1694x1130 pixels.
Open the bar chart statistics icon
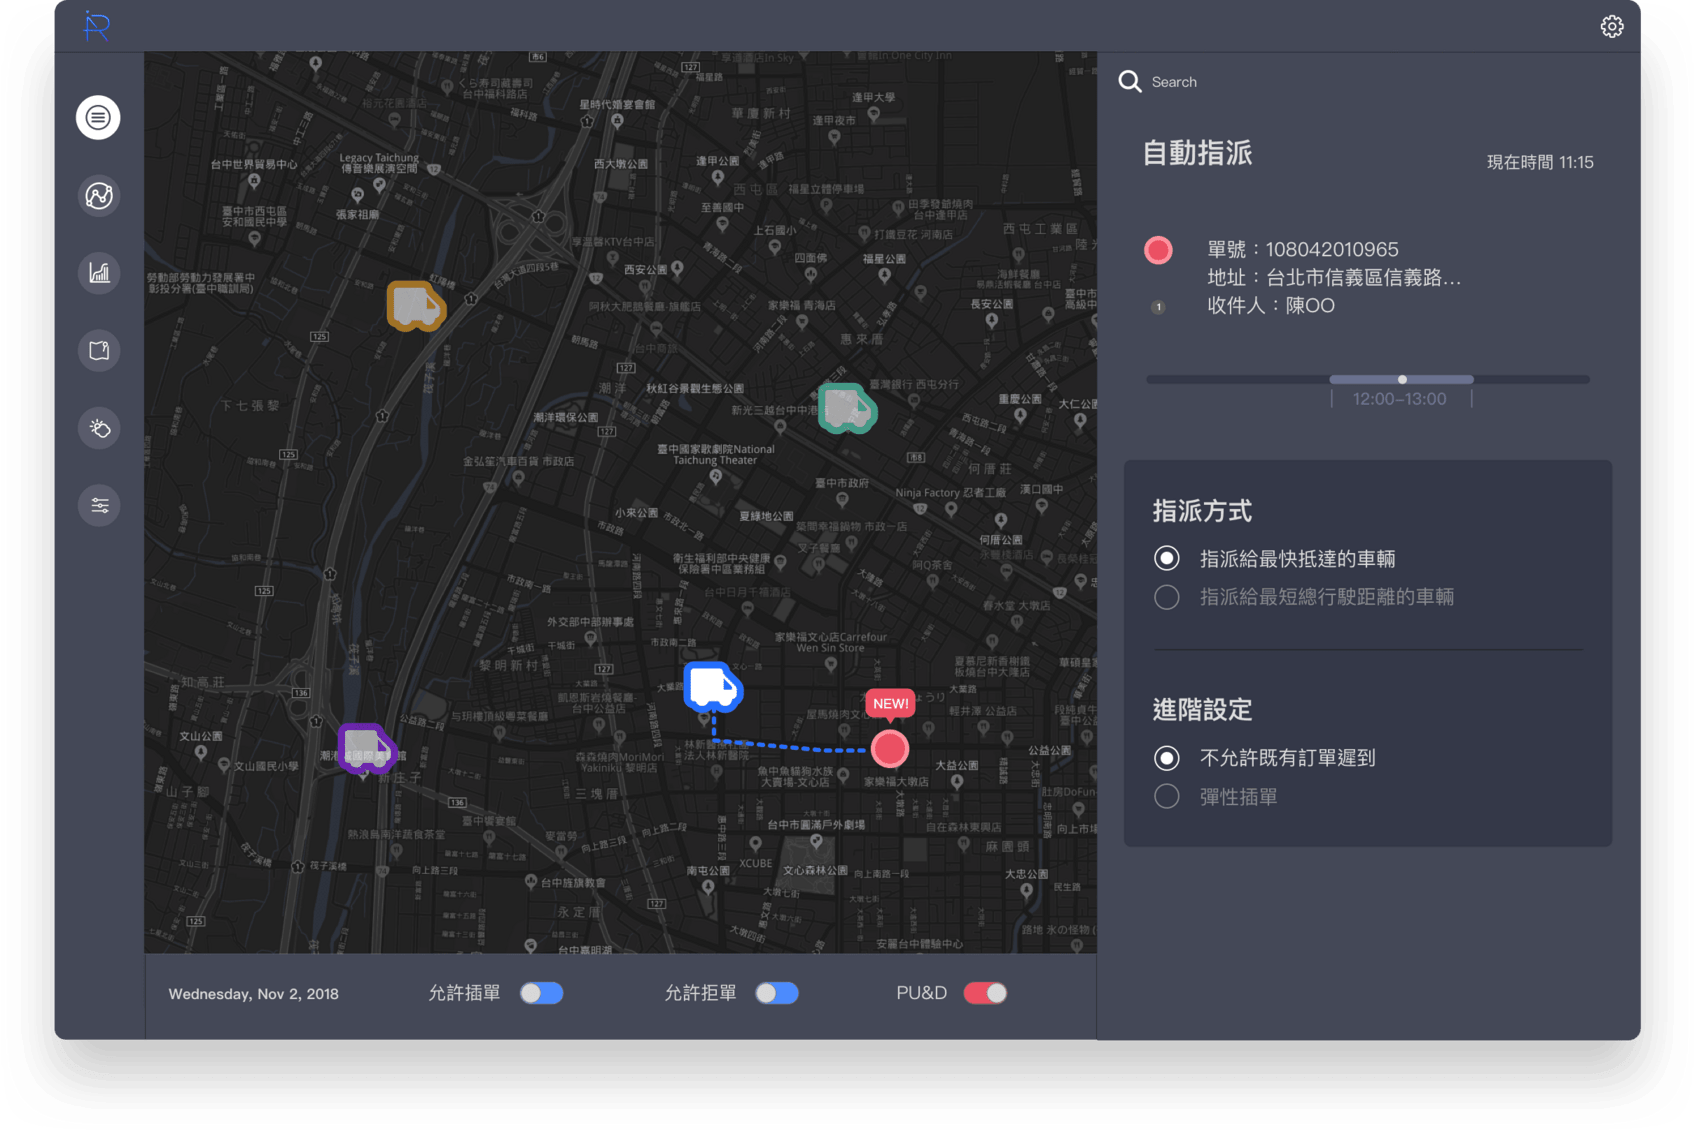pyautogui.click(x=98, y=273)
